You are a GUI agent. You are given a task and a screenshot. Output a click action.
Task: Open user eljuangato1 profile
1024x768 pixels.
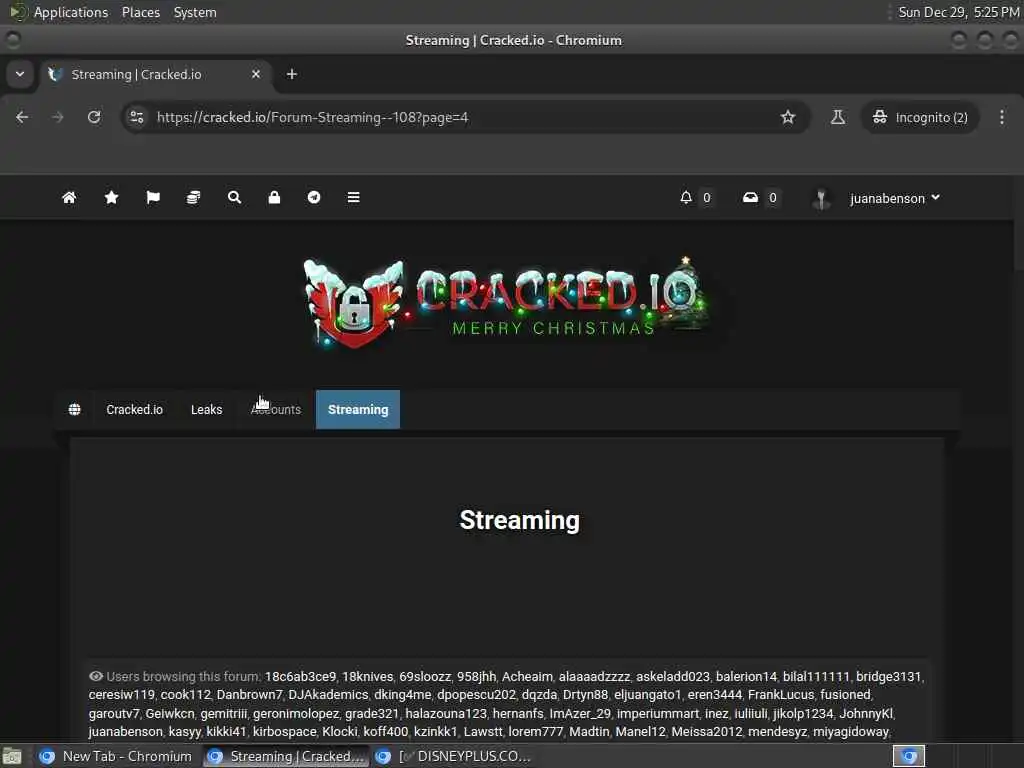pos(647,694)
